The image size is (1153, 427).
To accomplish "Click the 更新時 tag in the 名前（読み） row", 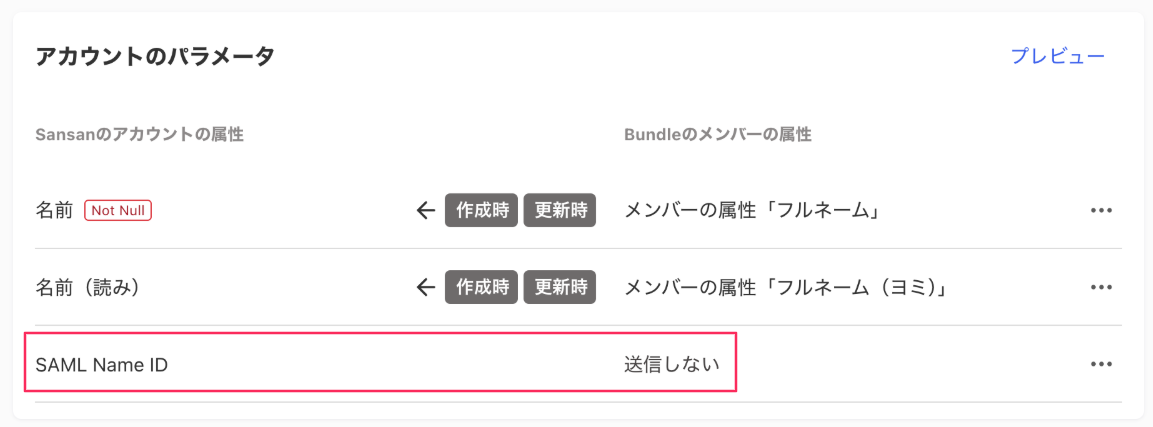I will click(560, 287).
